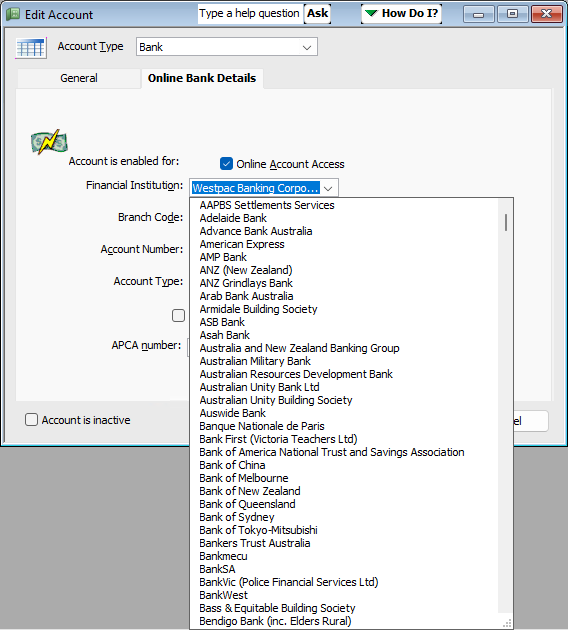Pick Asah Bank from list
568x630 pixels.
click(225, 335)
